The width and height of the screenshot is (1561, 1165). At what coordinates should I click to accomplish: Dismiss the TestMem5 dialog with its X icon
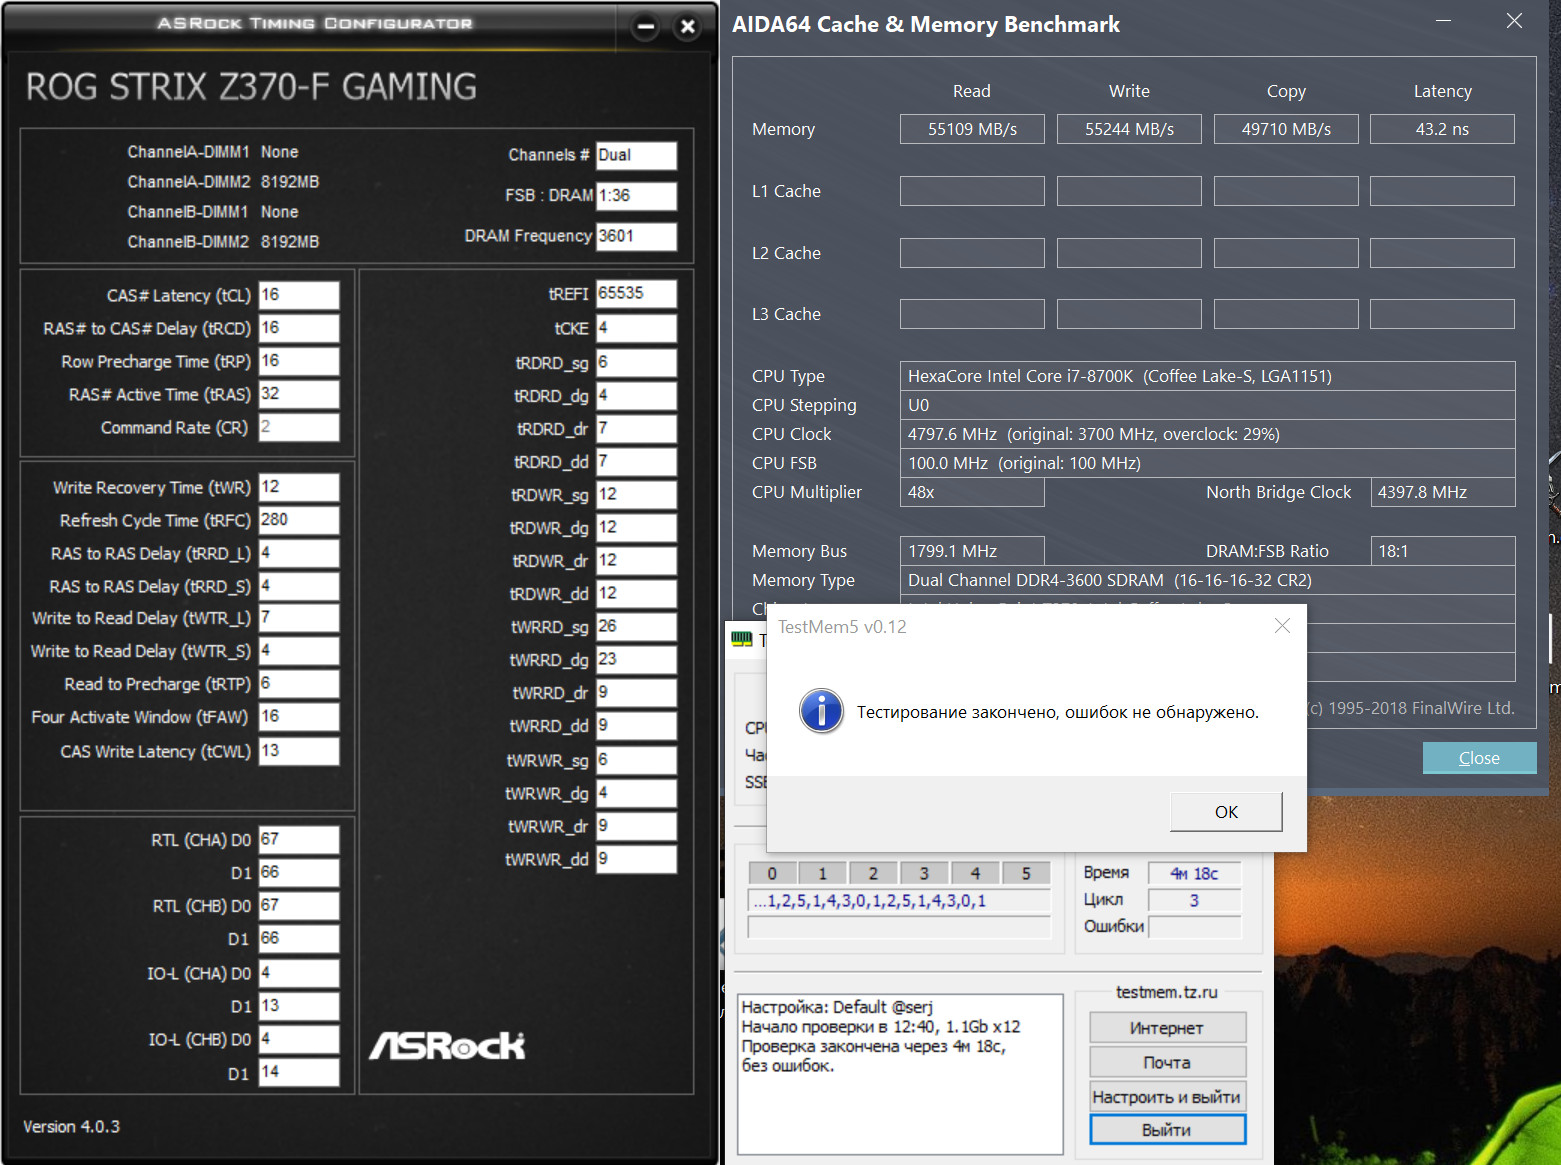click(1282, 626)
